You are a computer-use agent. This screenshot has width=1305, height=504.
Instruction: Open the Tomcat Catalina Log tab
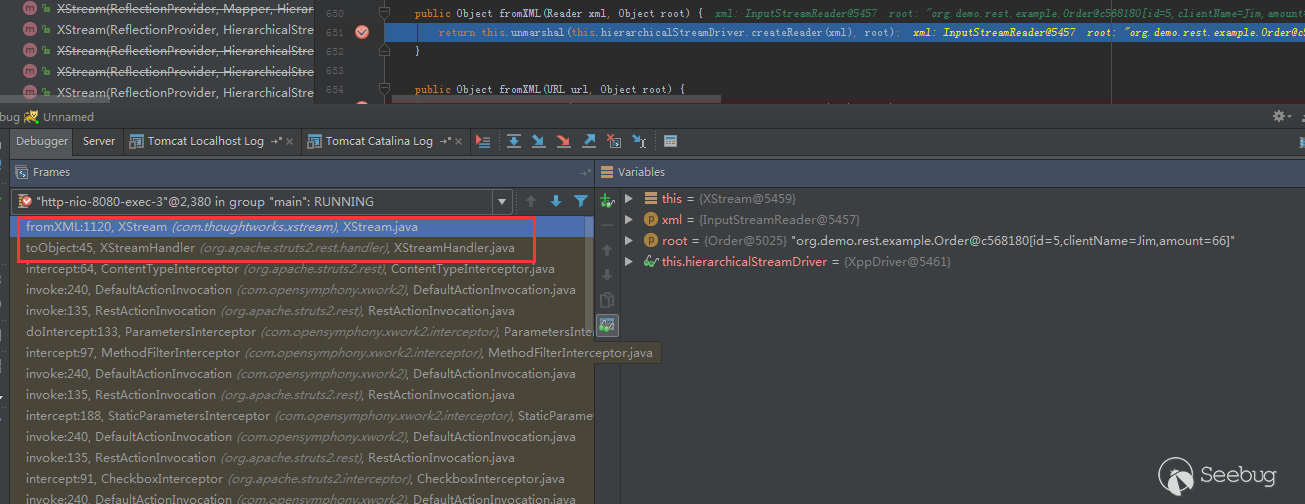378,141
